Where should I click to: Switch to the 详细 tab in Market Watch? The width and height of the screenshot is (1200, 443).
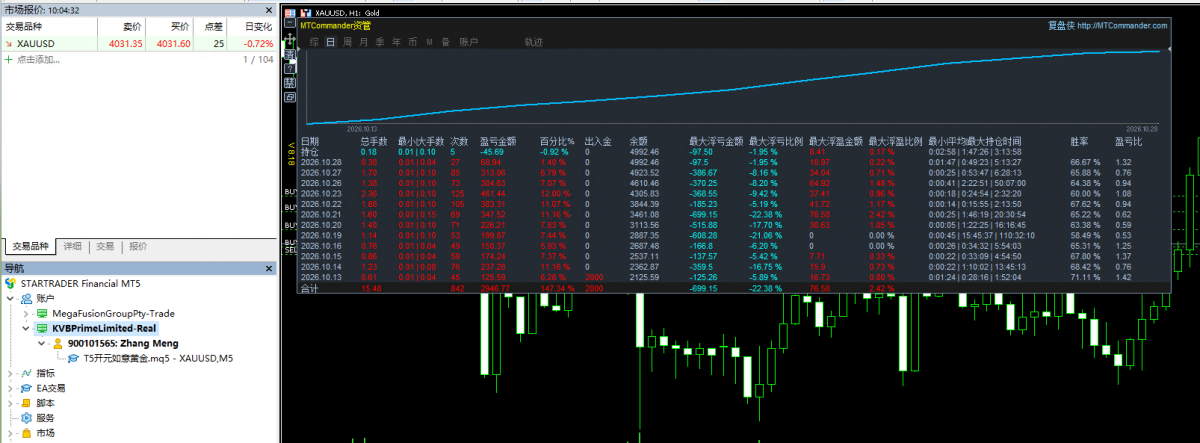click(73, 246)
